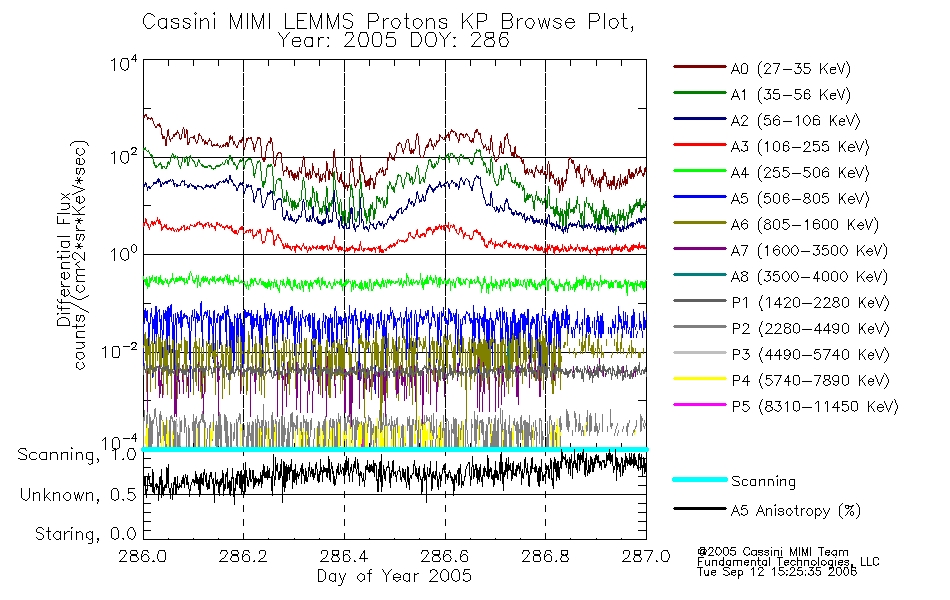The image size is (950, 600).
Task: Click the P1 (1420-2280 KeV) legend label
Action: (811, 302)
